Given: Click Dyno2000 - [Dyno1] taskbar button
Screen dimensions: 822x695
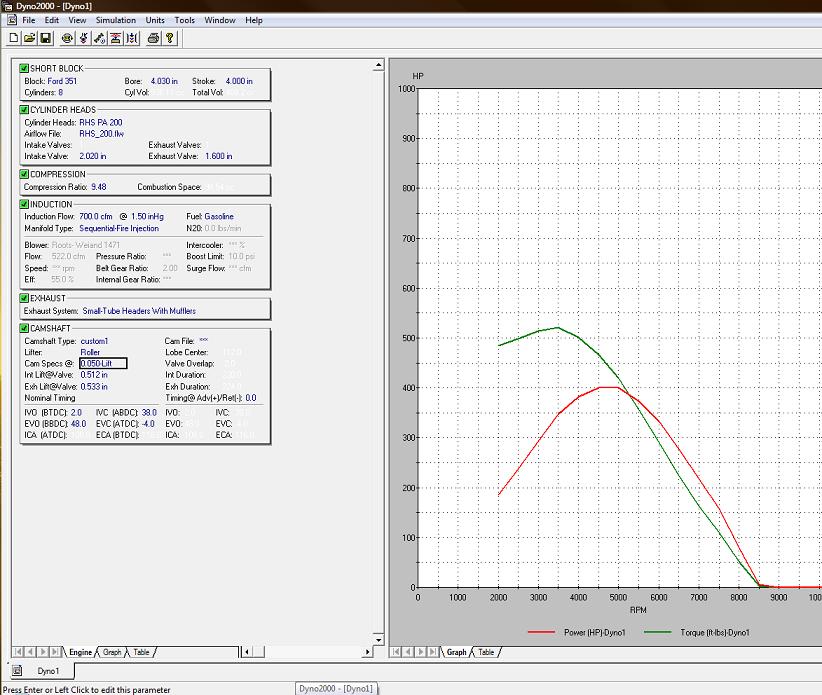Looking at the screenshot, I should (336, 688).
